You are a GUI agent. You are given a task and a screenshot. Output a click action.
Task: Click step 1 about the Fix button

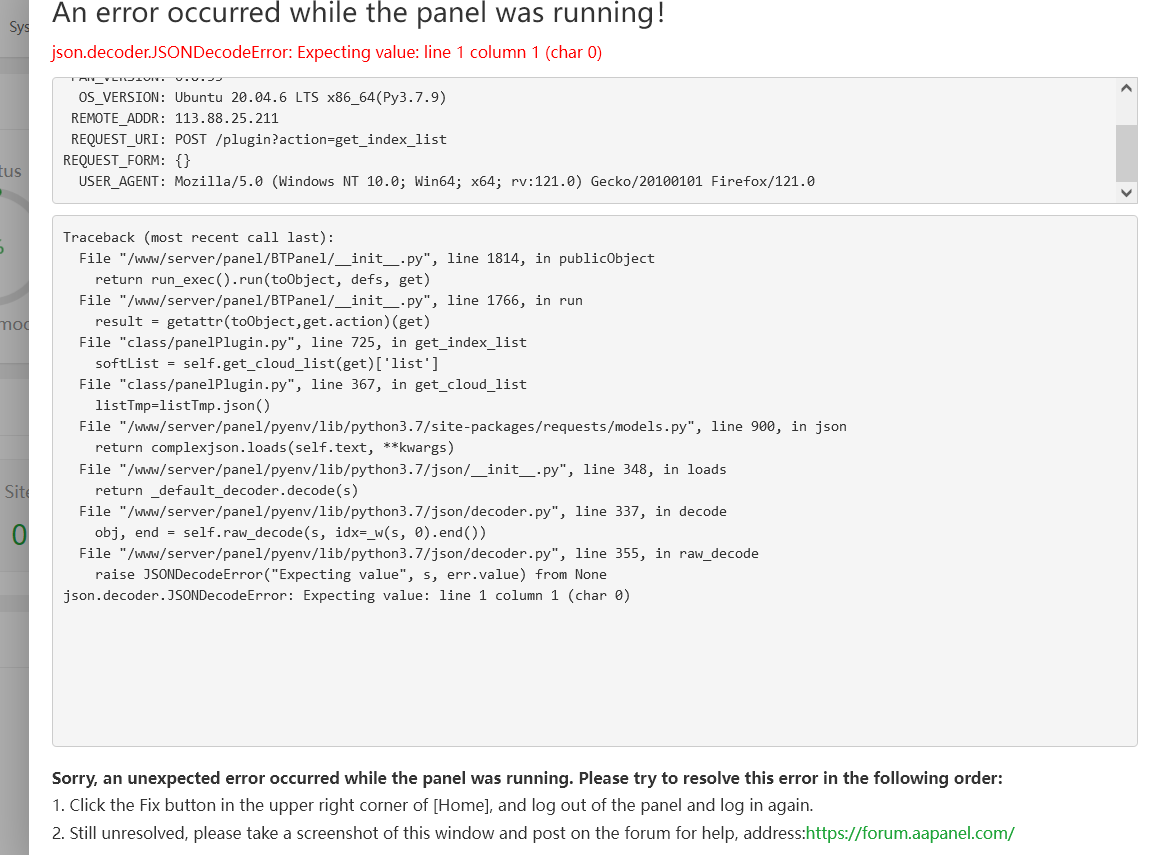pyautogui.click(x=432, y=805)
